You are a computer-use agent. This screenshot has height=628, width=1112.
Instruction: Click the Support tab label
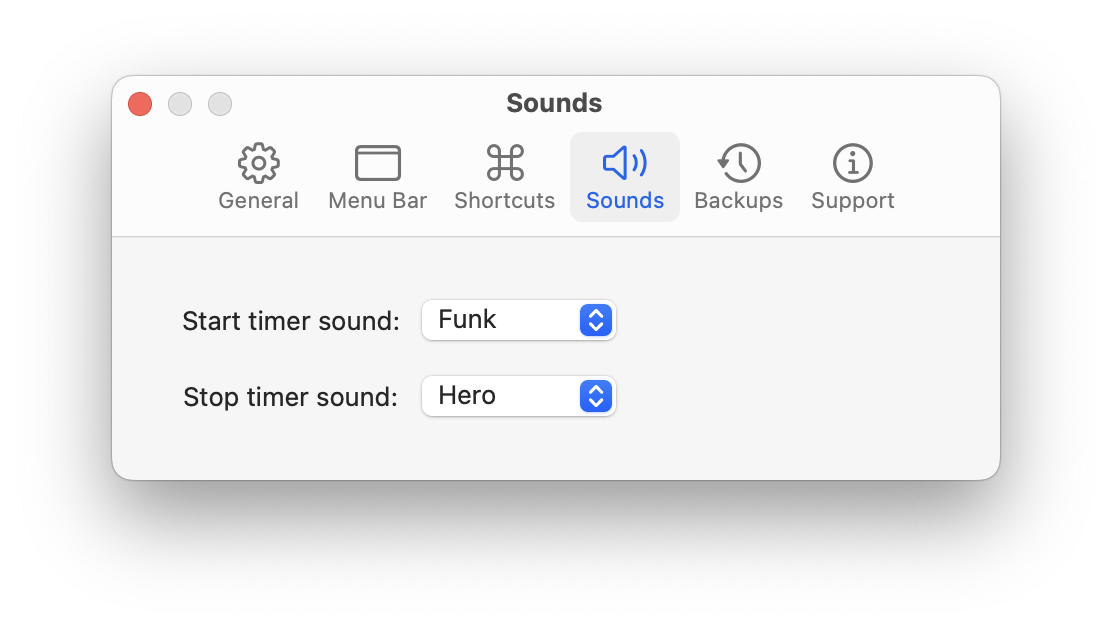tap(852, 201)
